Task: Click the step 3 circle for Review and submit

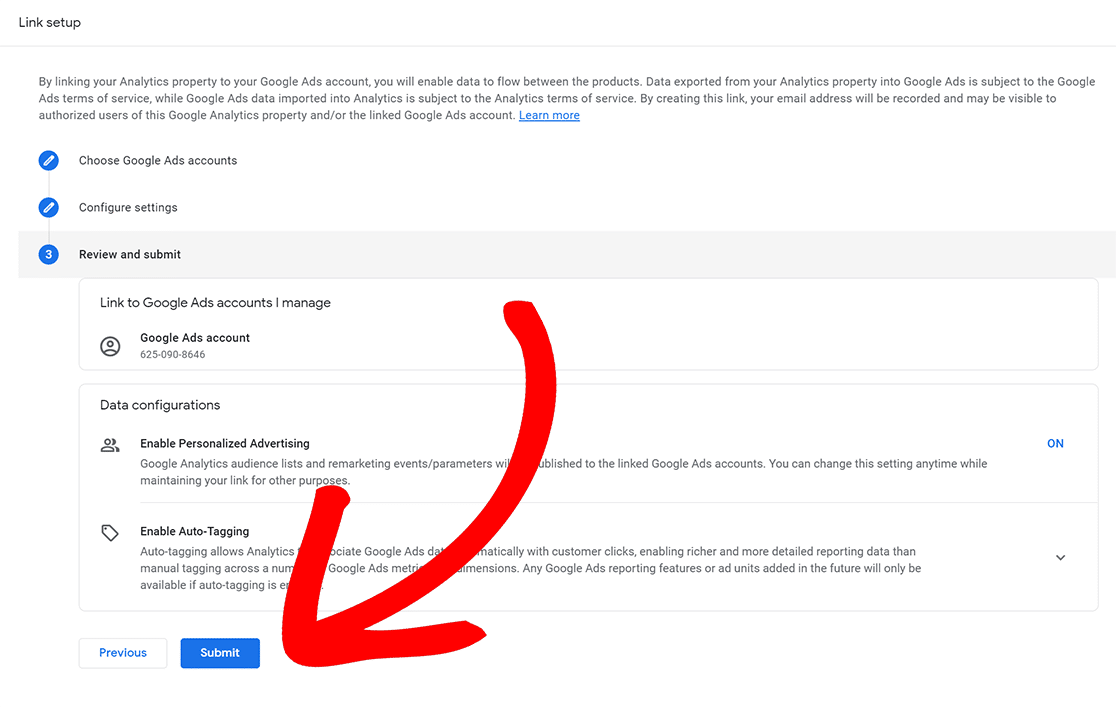Action: (48, 254)
